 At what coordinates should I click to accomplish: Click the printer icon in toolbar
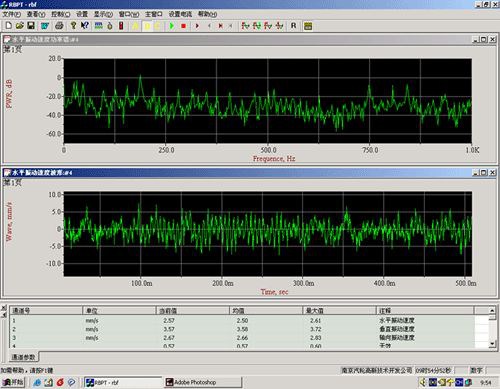59,26
